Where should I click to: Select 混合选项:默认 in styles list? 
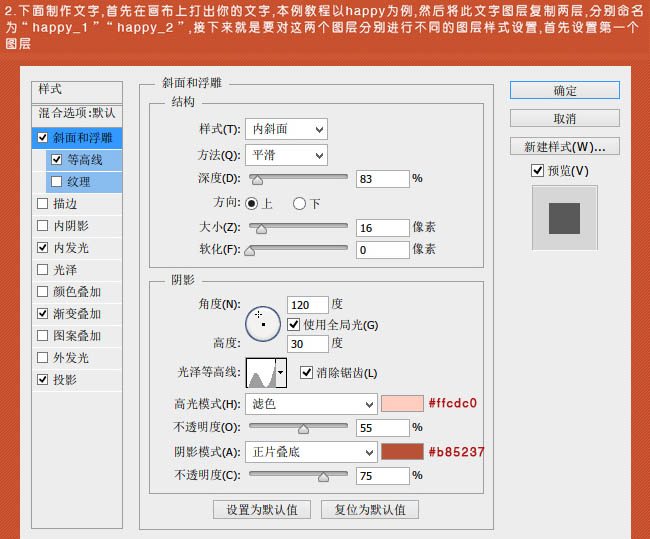[77, 115]
